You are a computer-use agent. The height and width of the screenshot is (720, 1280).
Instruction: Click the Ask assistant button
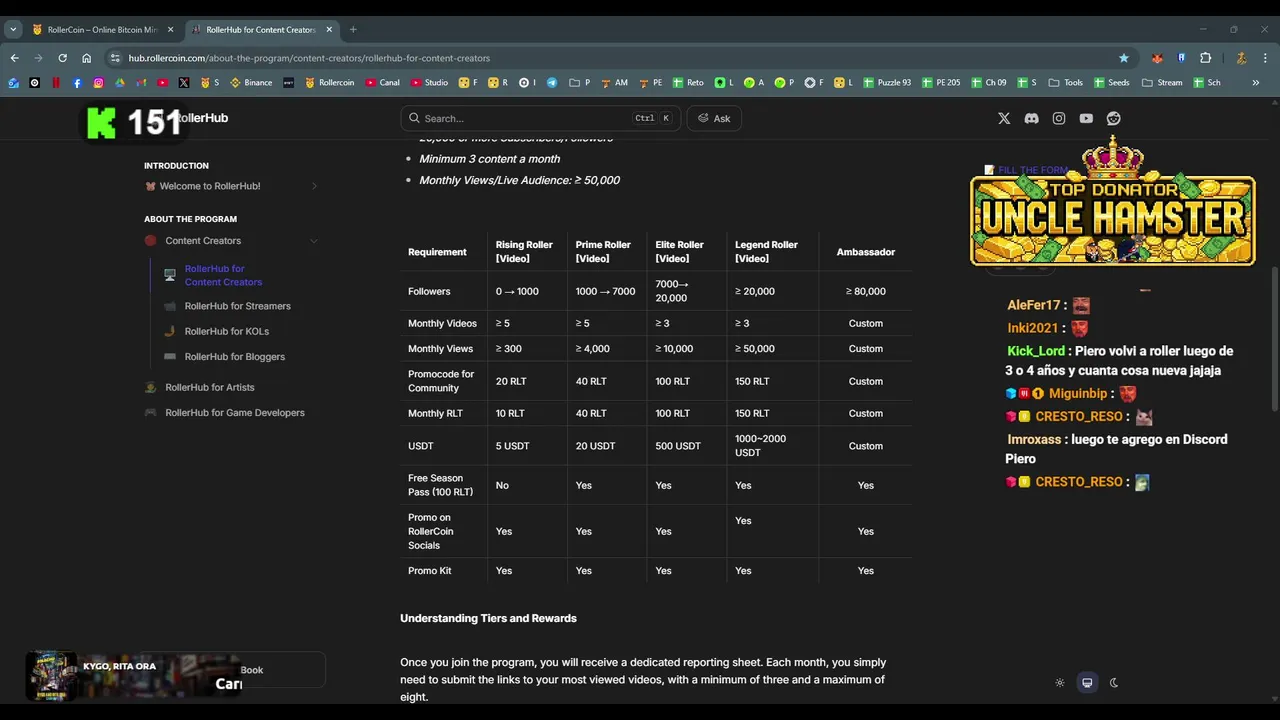[x=714, y=118]
